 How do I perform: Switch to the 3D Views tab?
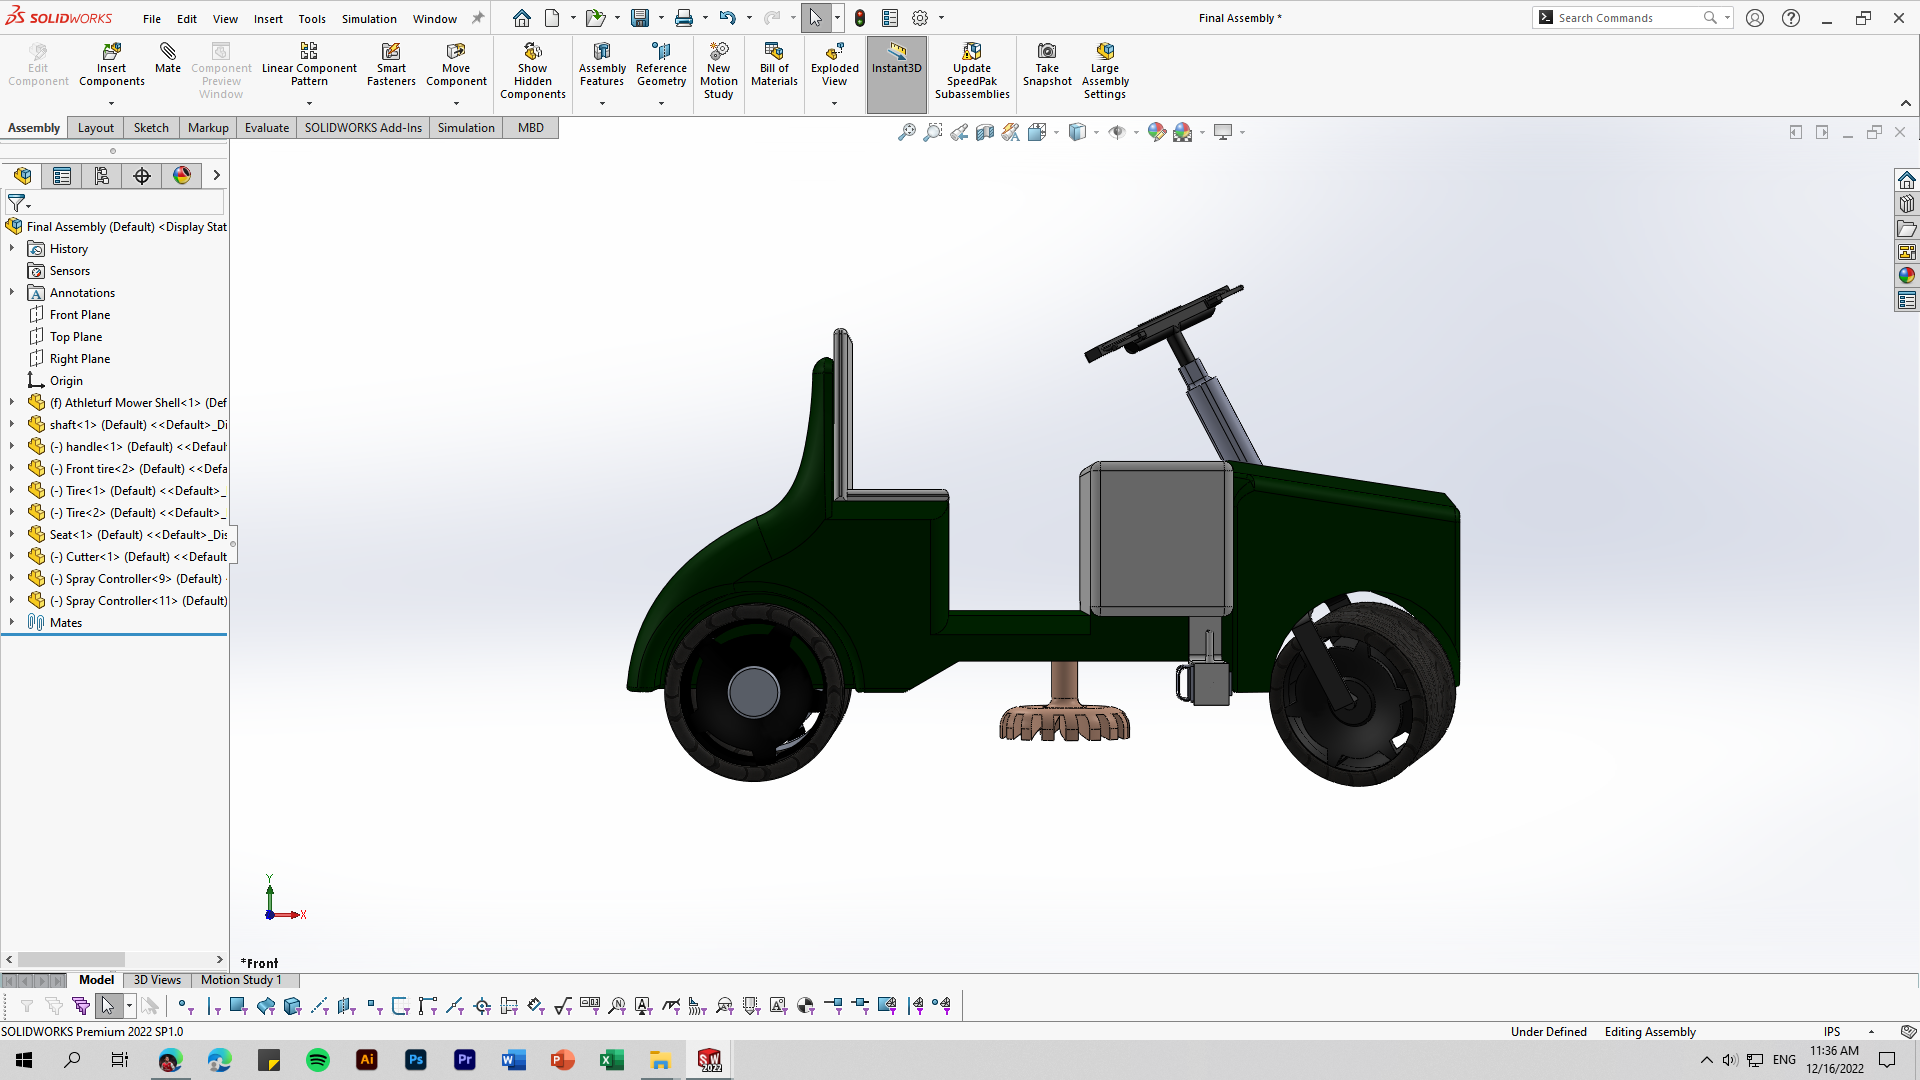(157, 980)
